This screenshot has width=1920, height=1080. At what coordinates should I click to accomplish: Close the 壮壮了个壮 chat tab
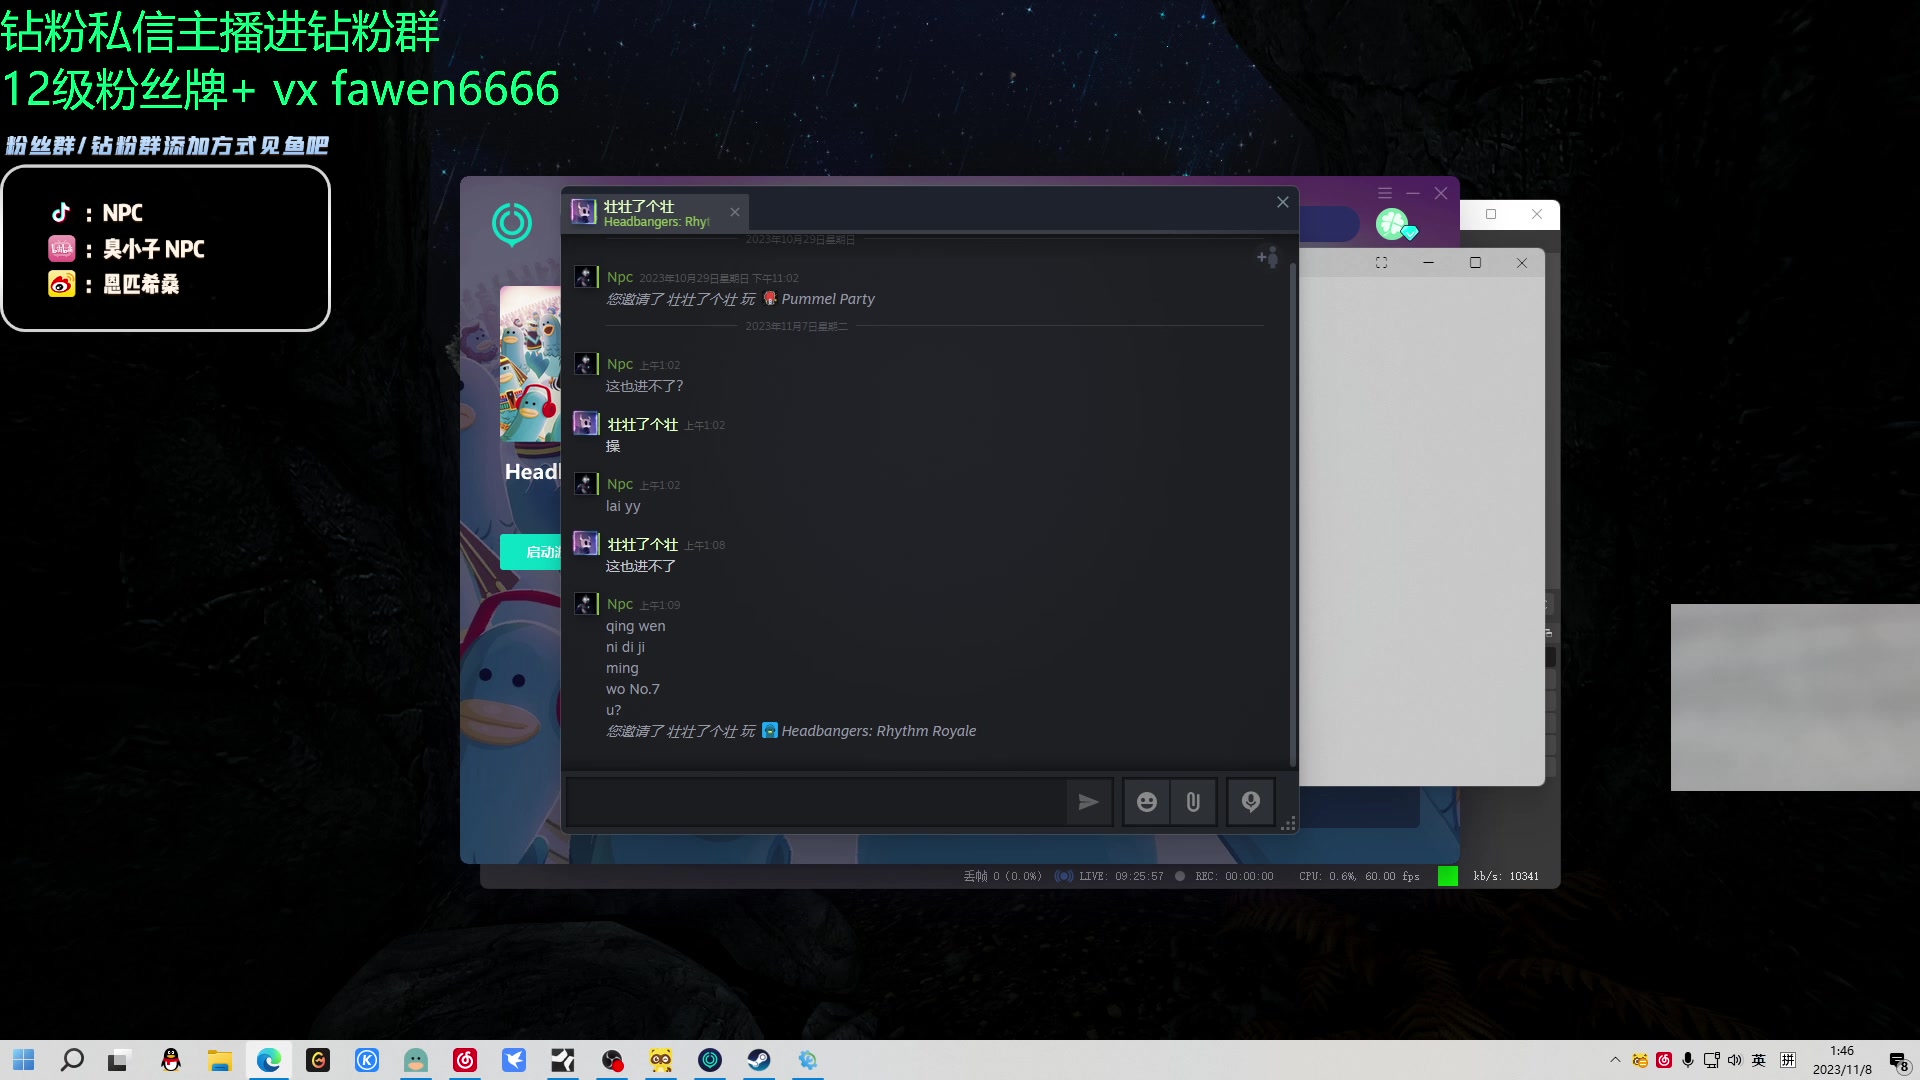click(735, 212)
